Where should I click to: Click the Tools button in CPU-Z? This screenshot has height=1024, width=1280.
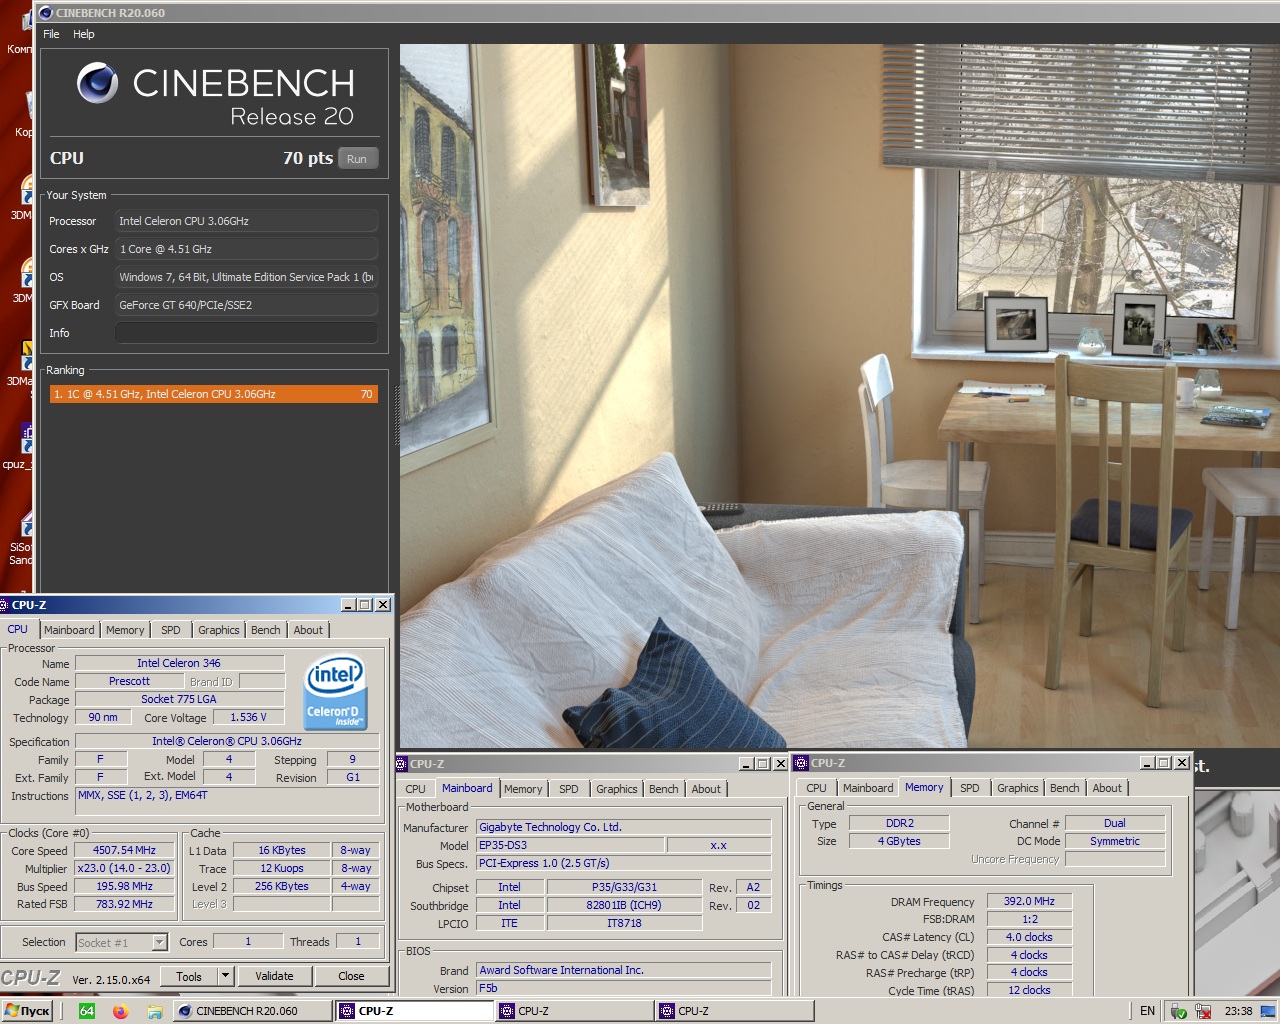189,977
